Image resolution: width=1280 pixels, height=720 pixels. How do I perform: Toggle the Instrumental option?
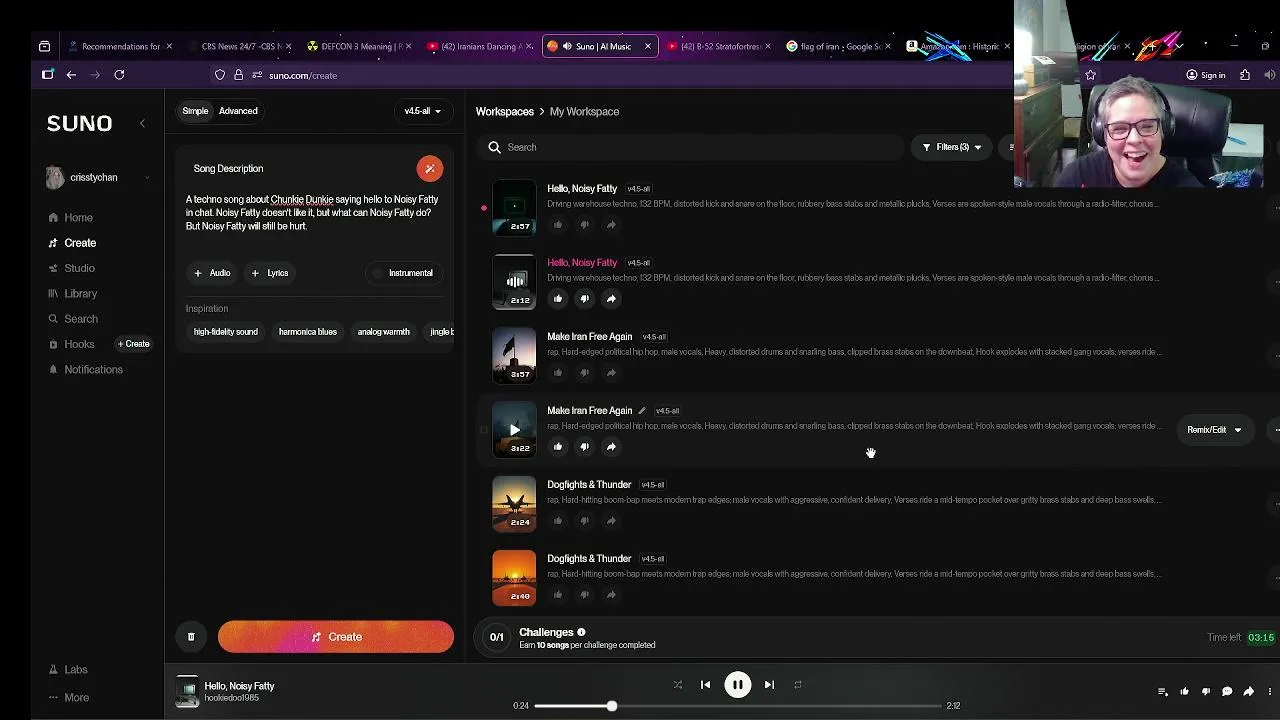[404, 273]
